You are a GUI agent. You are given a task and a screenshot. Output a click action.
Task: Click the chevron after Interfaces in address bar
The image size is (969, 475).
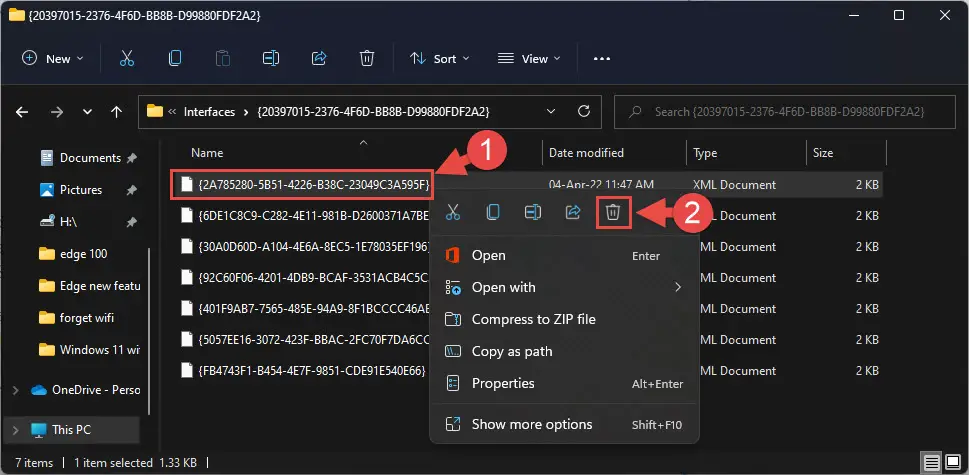(x=246, y=112)
